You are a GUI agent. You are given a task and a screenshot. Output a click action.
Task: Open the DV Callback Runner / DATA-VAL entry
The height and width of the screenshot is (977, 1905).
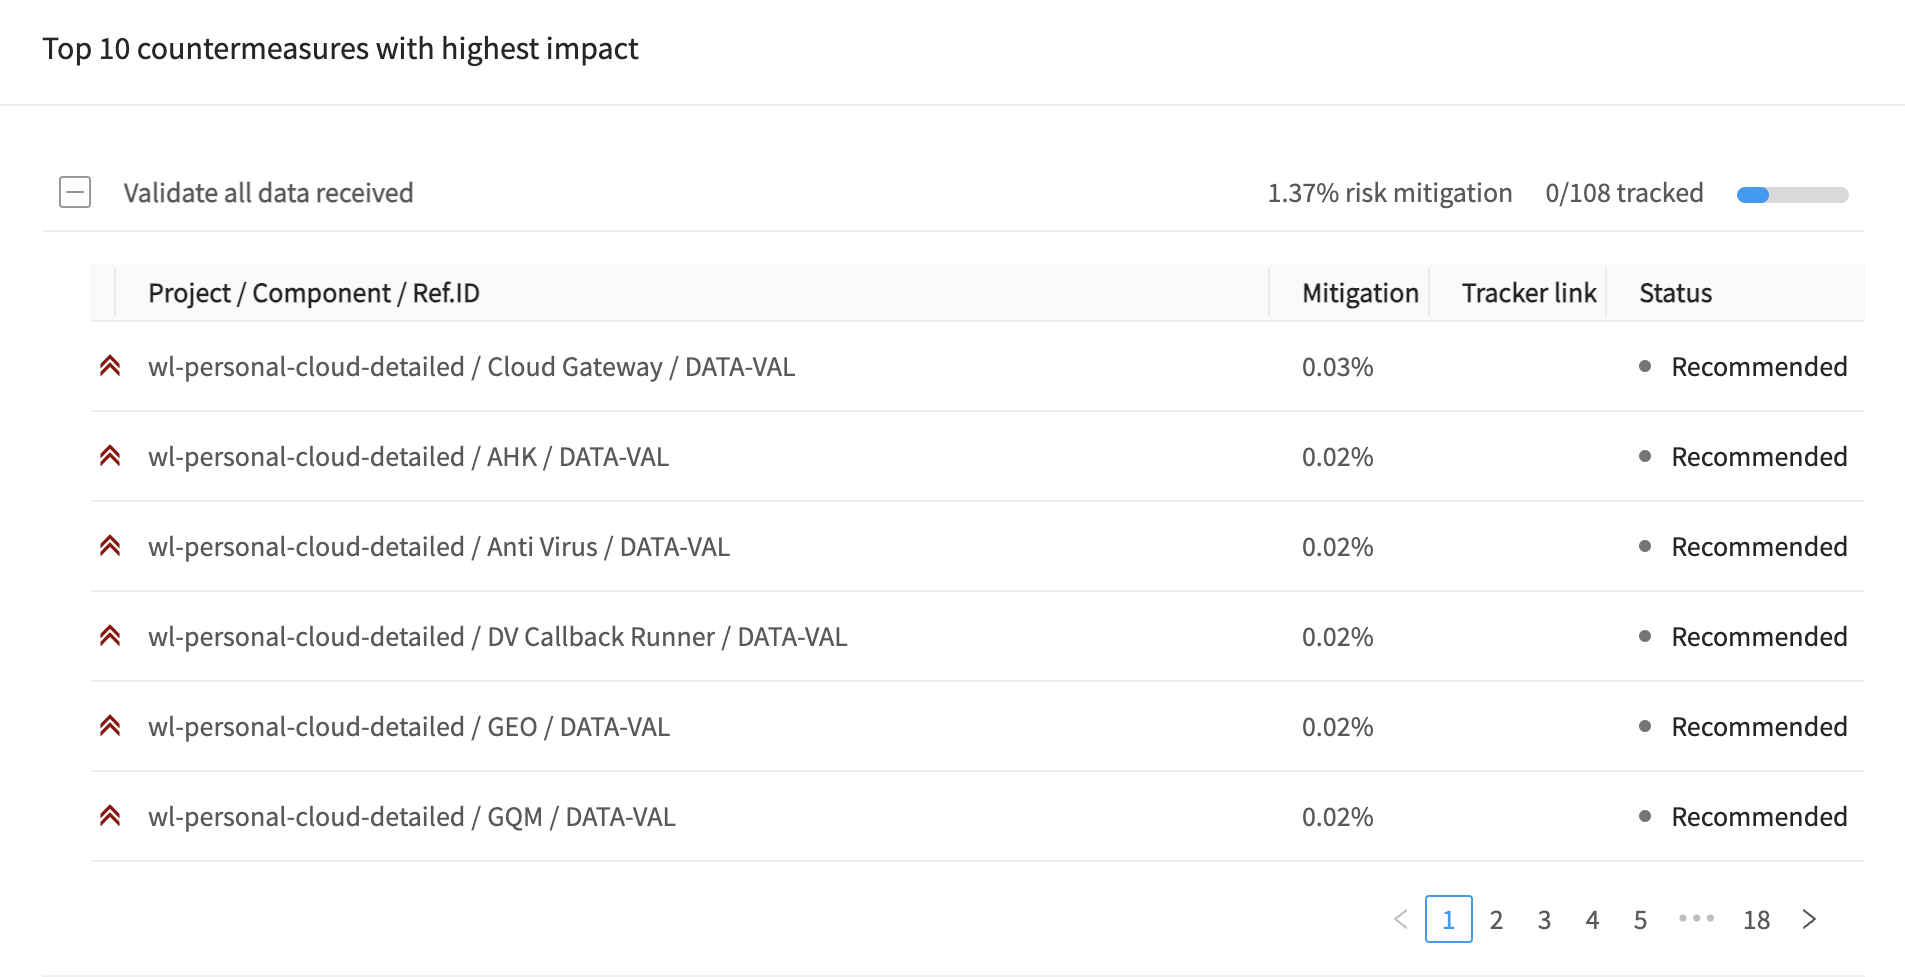click(498, 637)
